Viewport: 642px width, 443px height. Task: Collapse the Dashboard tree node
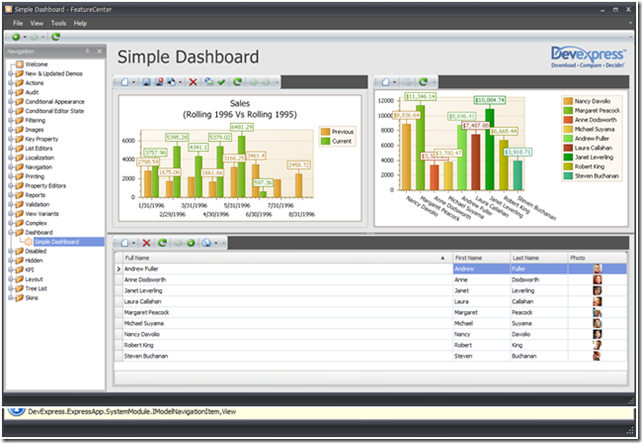pyautogui.click(x=11, y=233)
